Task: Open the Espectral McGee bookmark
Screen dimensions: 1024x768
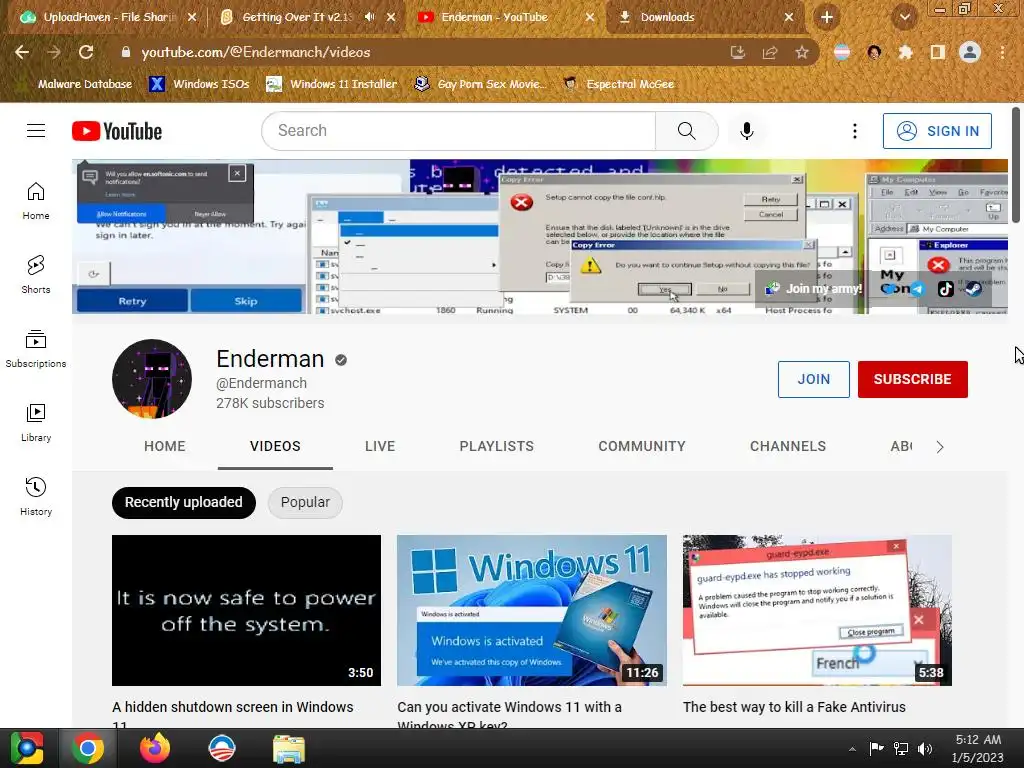Action: 619,84
